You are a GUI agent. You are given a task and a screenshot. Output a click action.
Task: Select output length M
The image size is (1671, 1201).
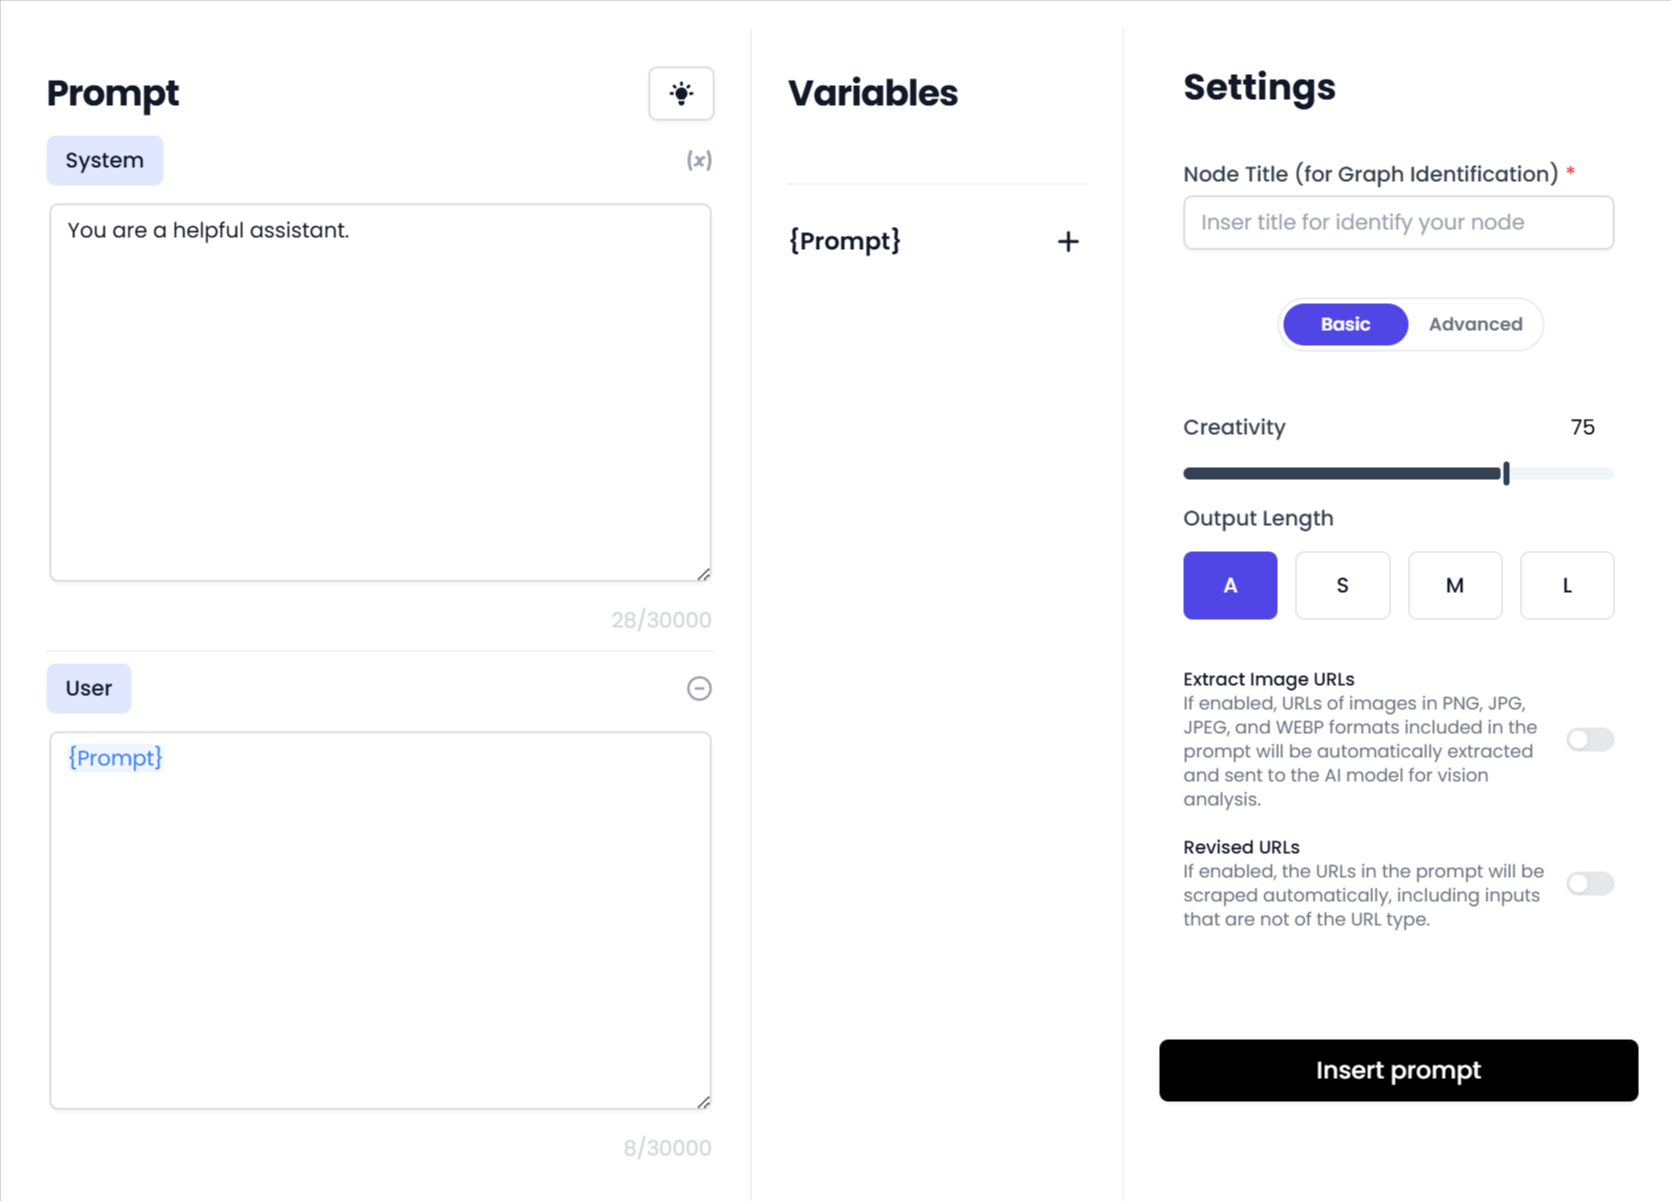(1454, 585)
